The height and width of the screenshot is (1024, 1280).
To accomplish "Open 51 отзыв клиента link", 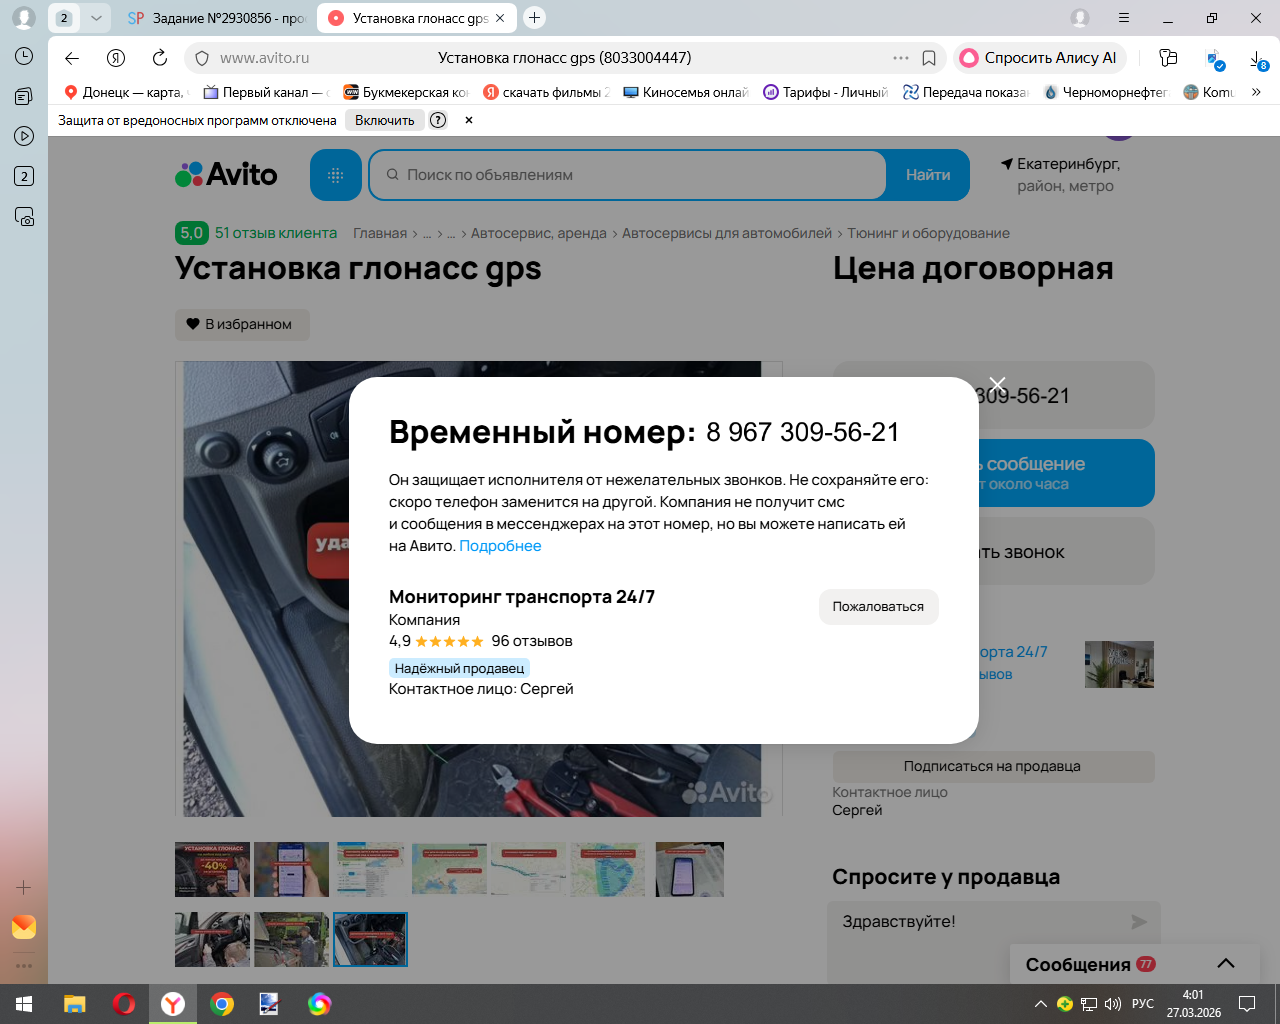I will click(276, 233).
